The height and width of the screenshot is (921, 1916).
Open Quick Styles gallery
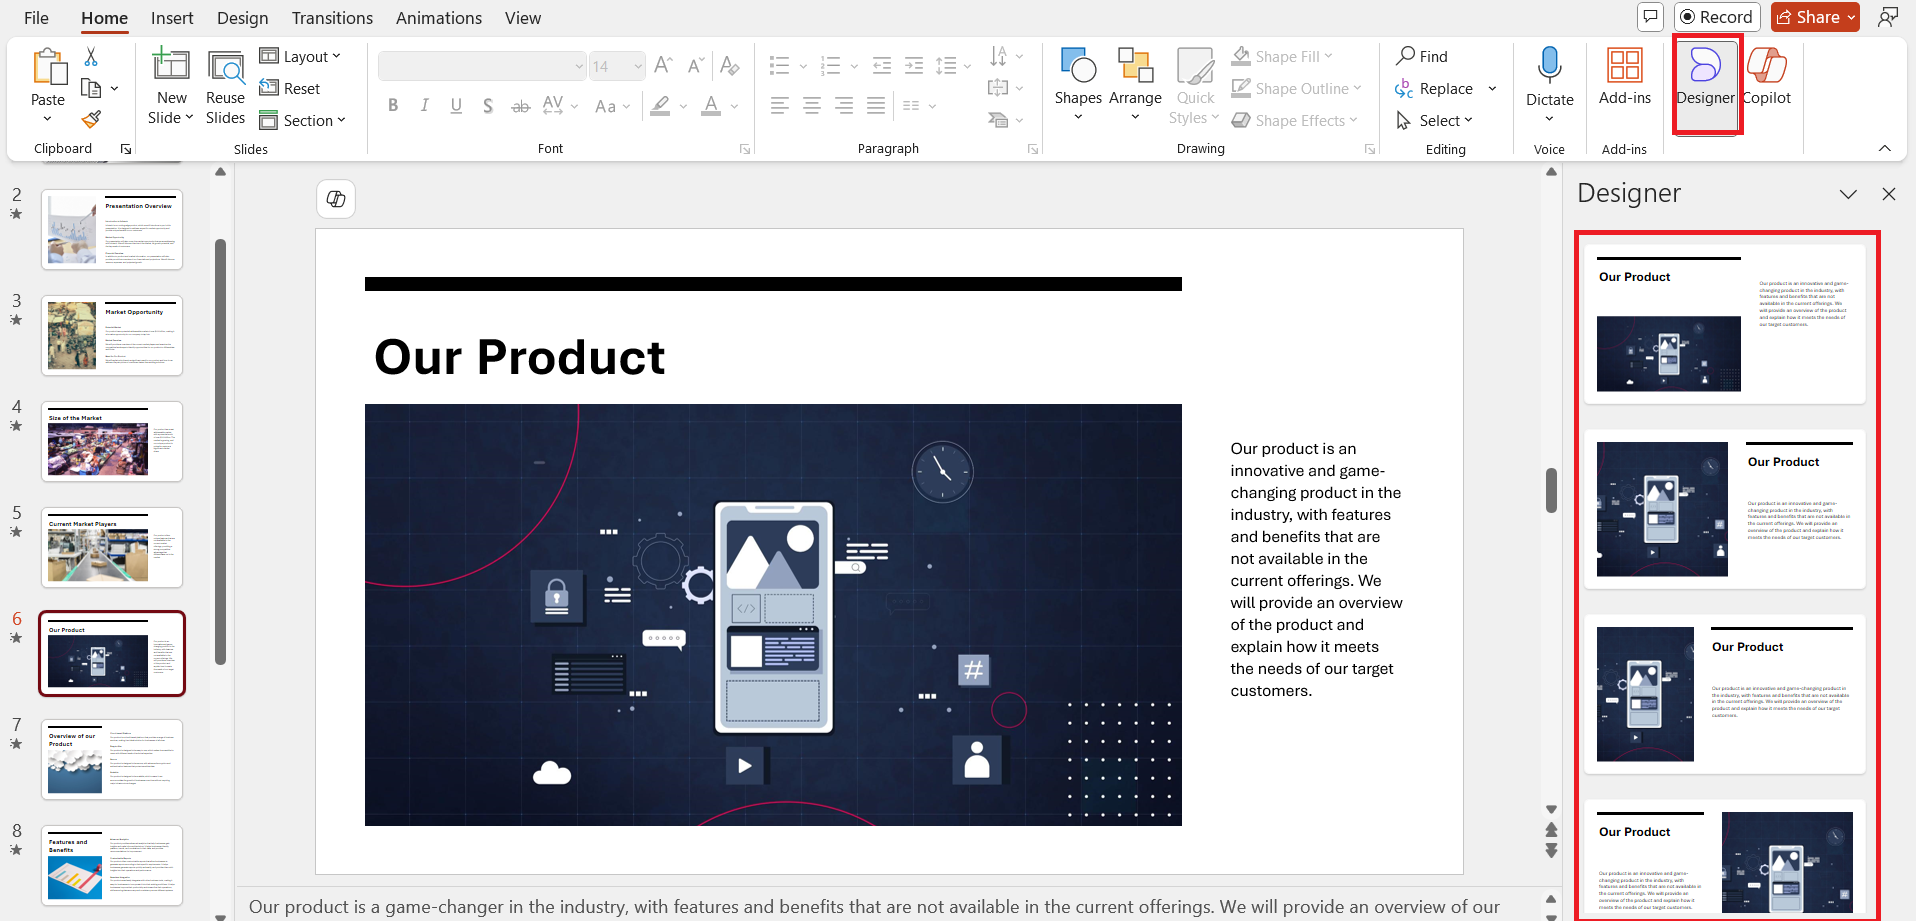click(1195, 86)
